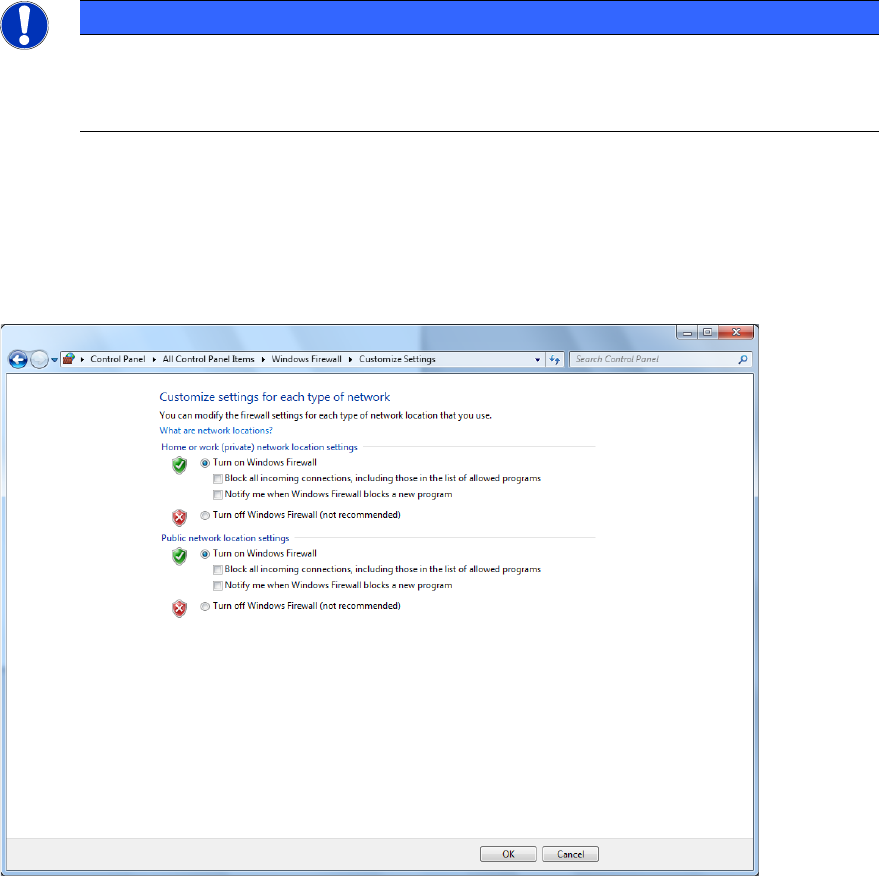Click red shield icon under private network settings

(x=179, y=517)
